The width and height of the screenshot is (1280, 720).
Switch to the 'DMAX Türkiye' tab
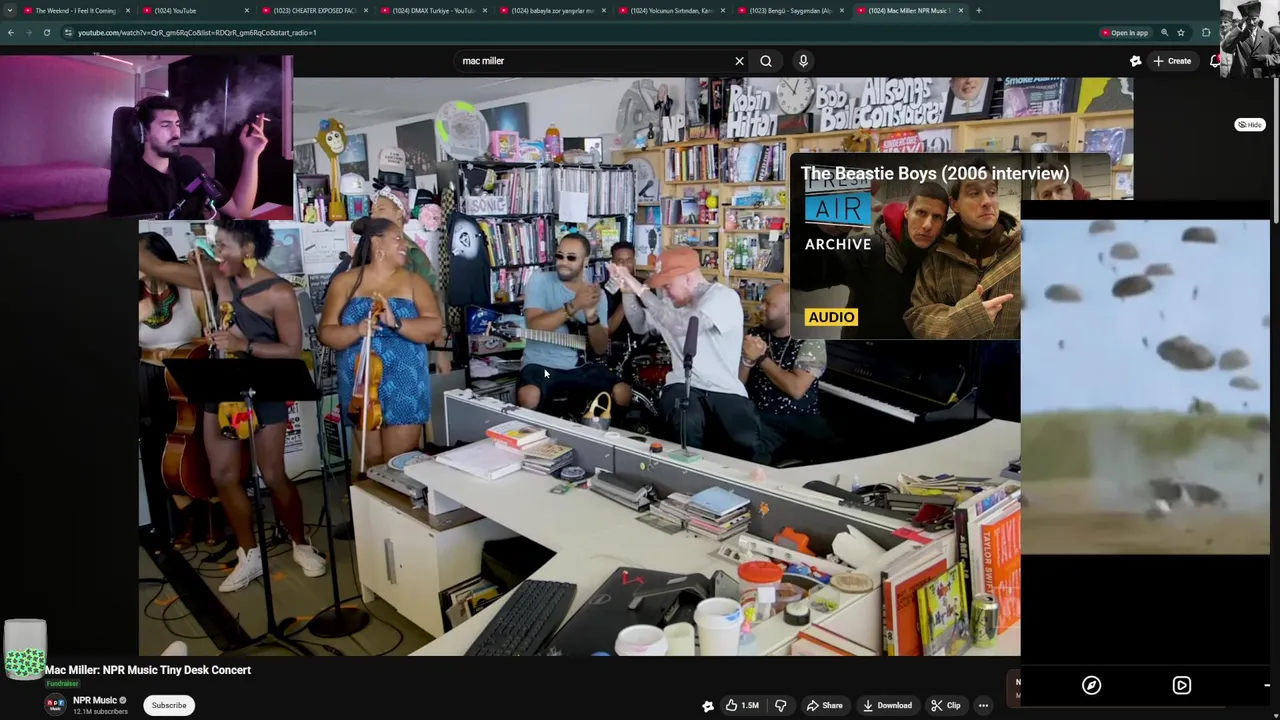click(x=433, y=10)
